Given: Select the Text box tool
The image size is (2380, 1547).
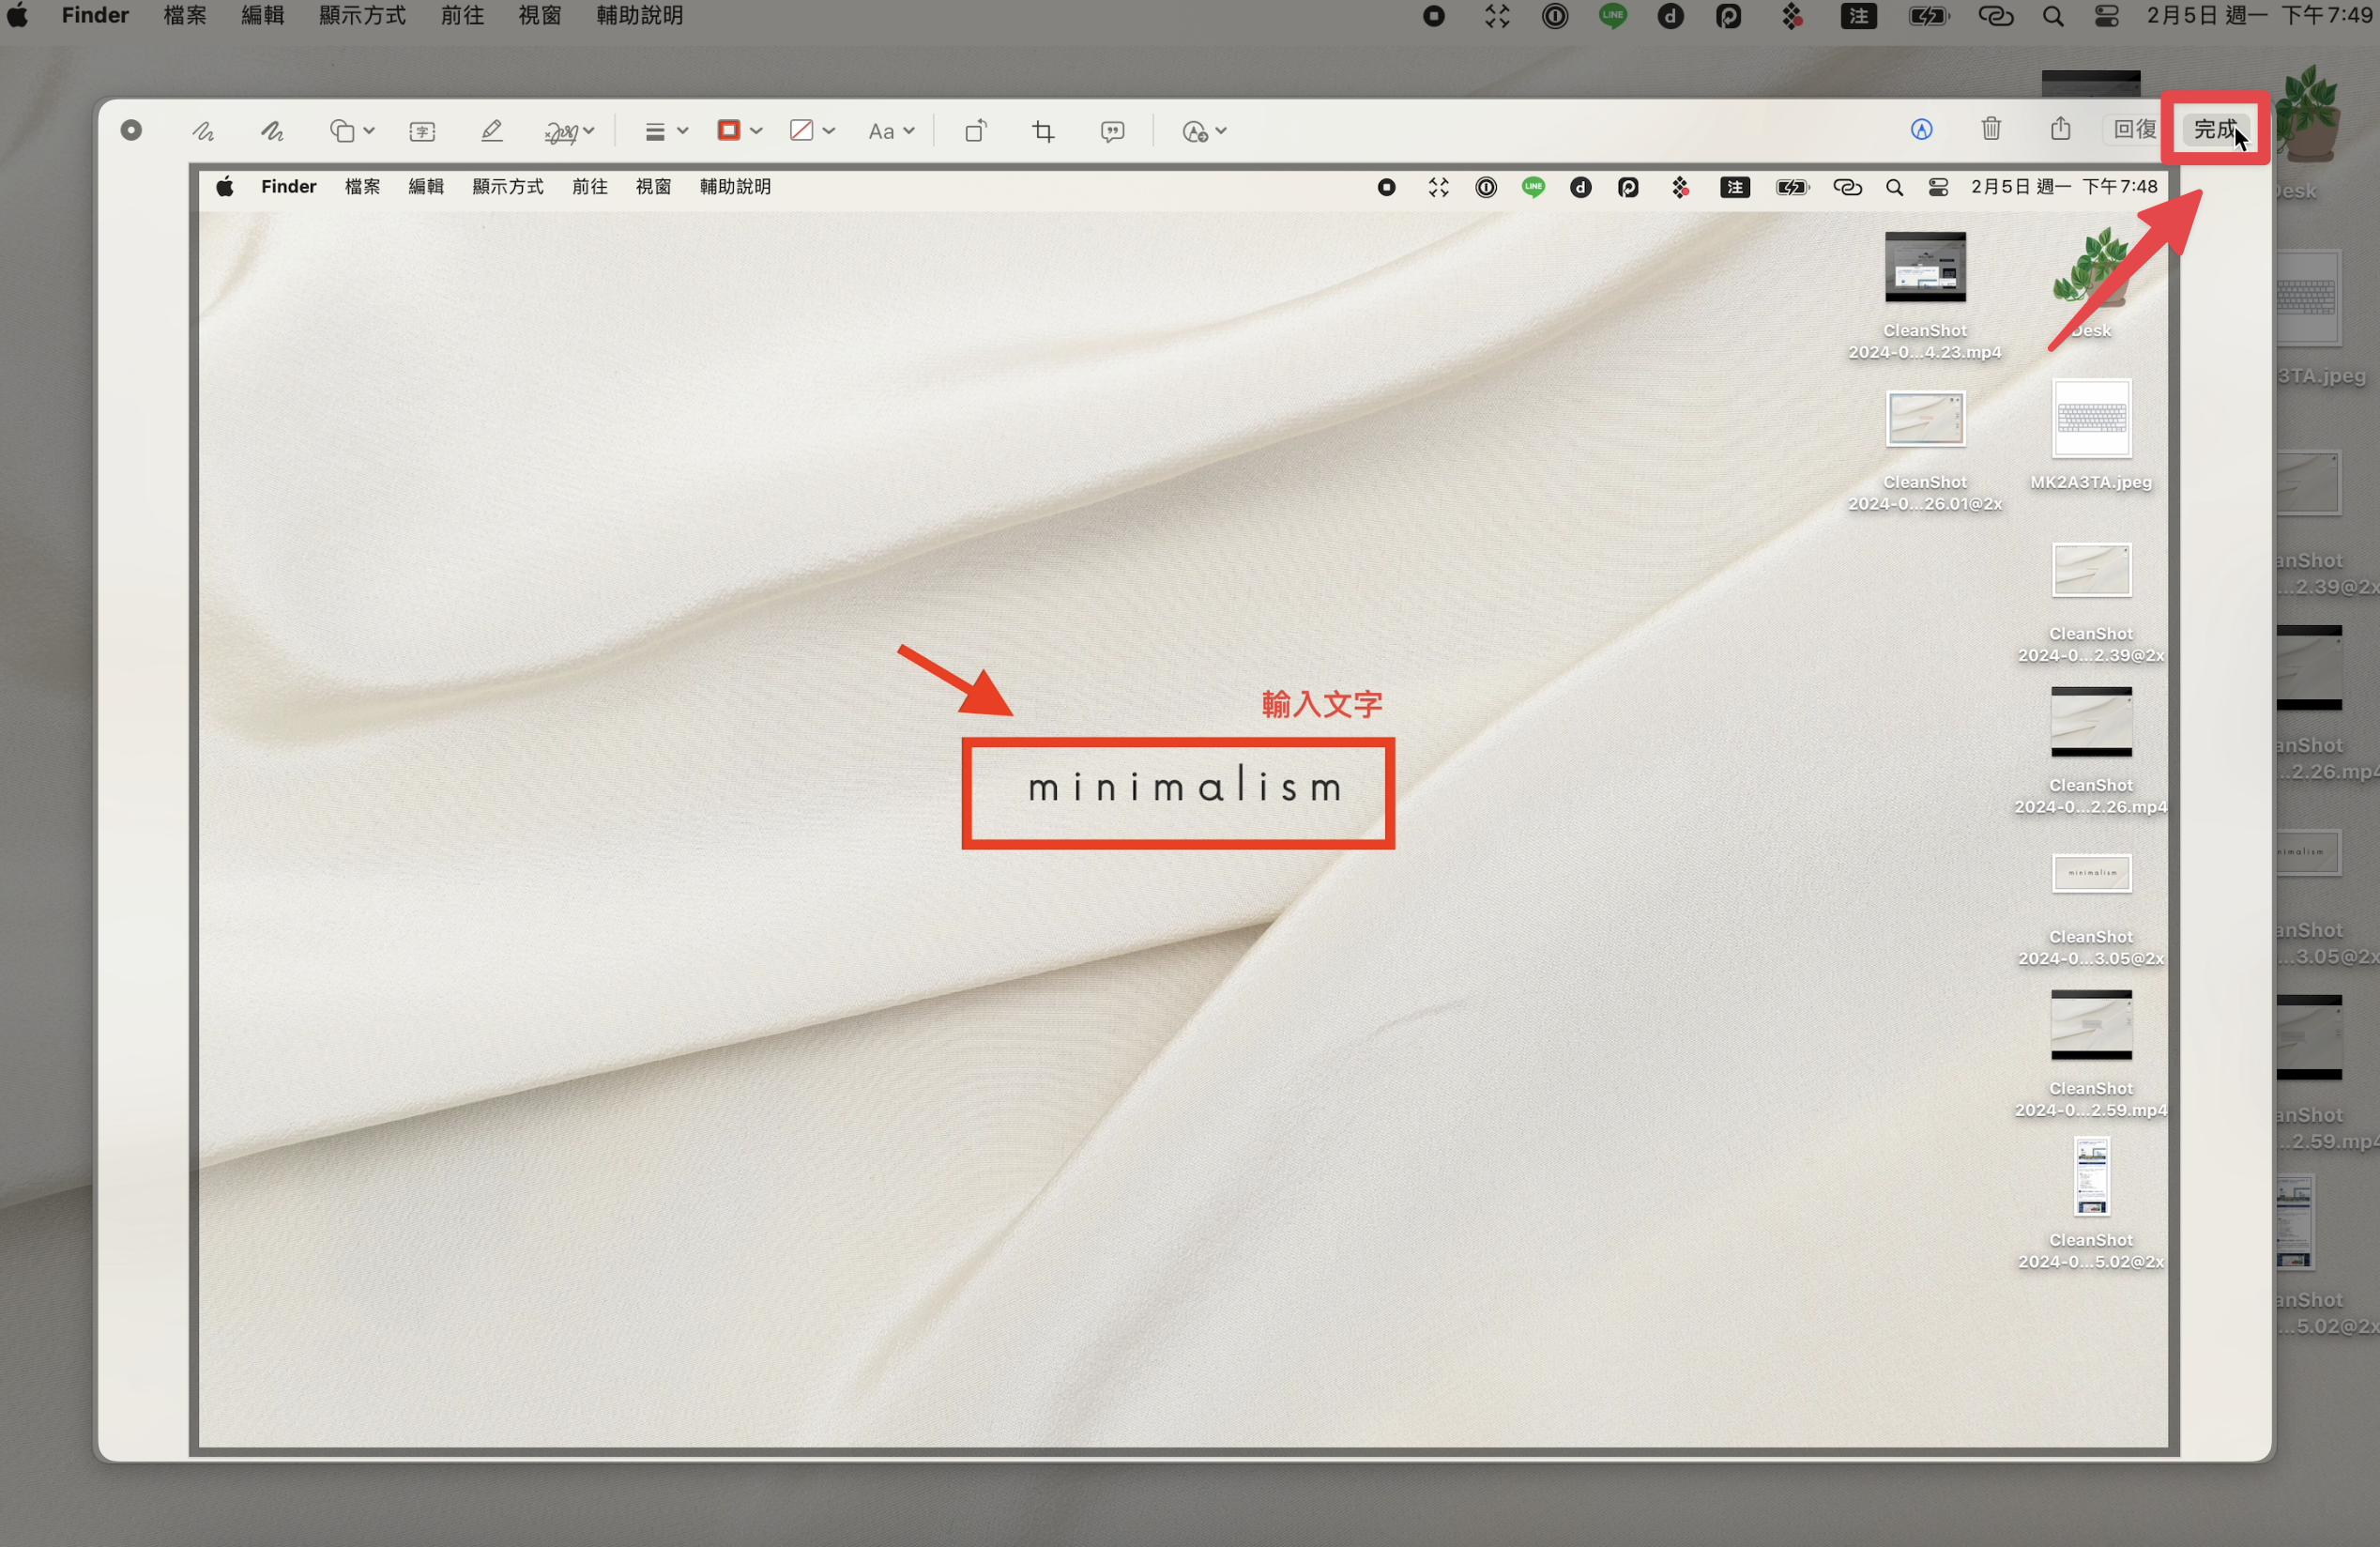Looking at the screenshot, I should [x=423, y=131].
